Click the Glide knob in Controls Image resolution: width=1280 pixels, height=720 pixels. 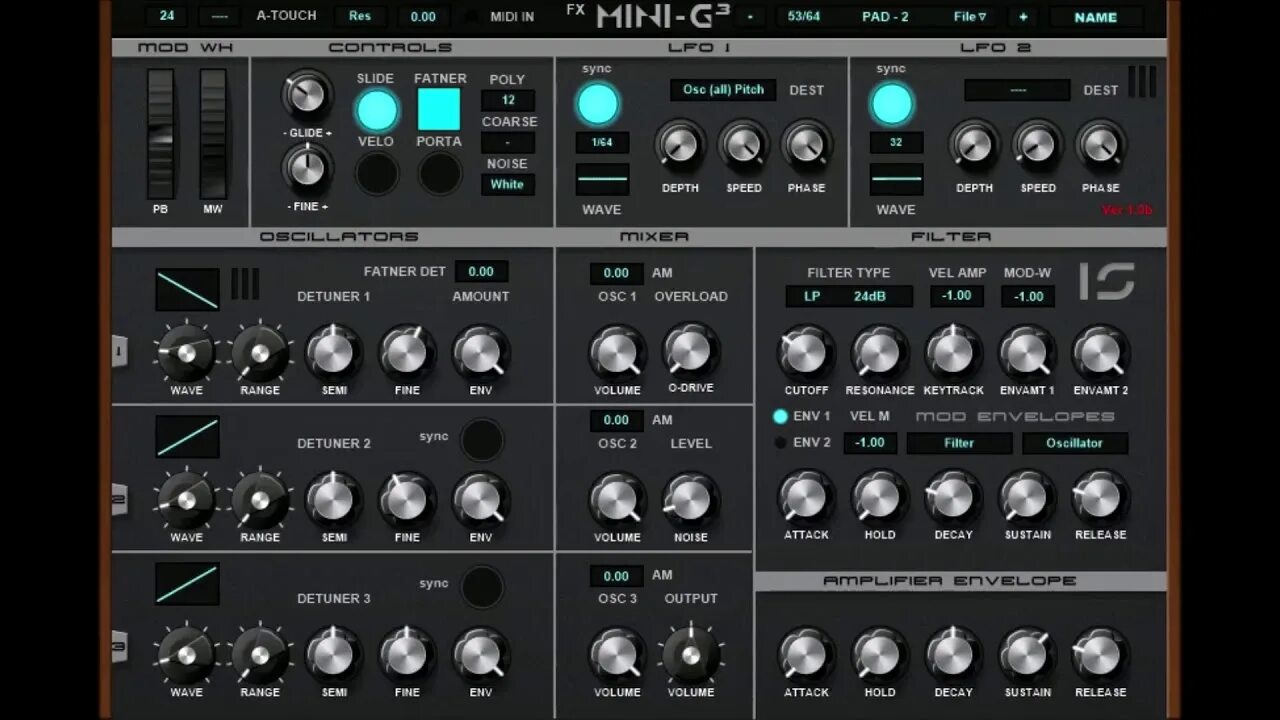point(307,96)
